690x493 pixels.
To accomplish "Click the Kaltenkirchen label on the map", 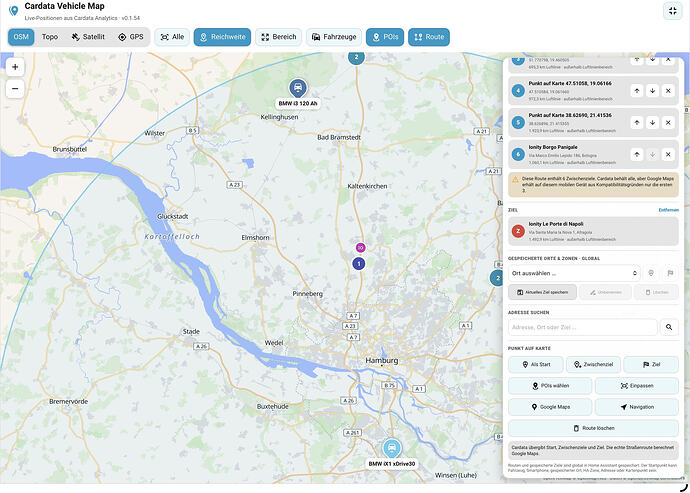I will (367, 186).
